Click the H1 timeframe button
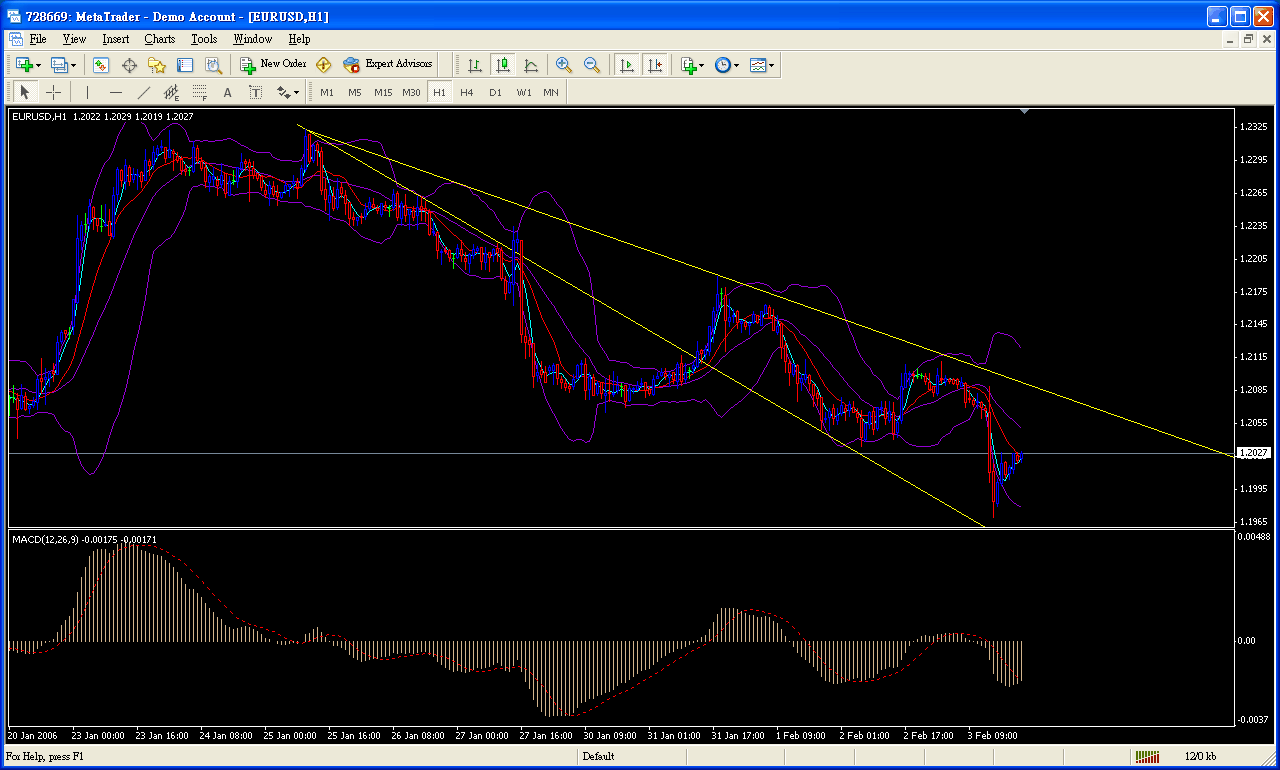The image size is (1280, 770). [x=439, y=93]
